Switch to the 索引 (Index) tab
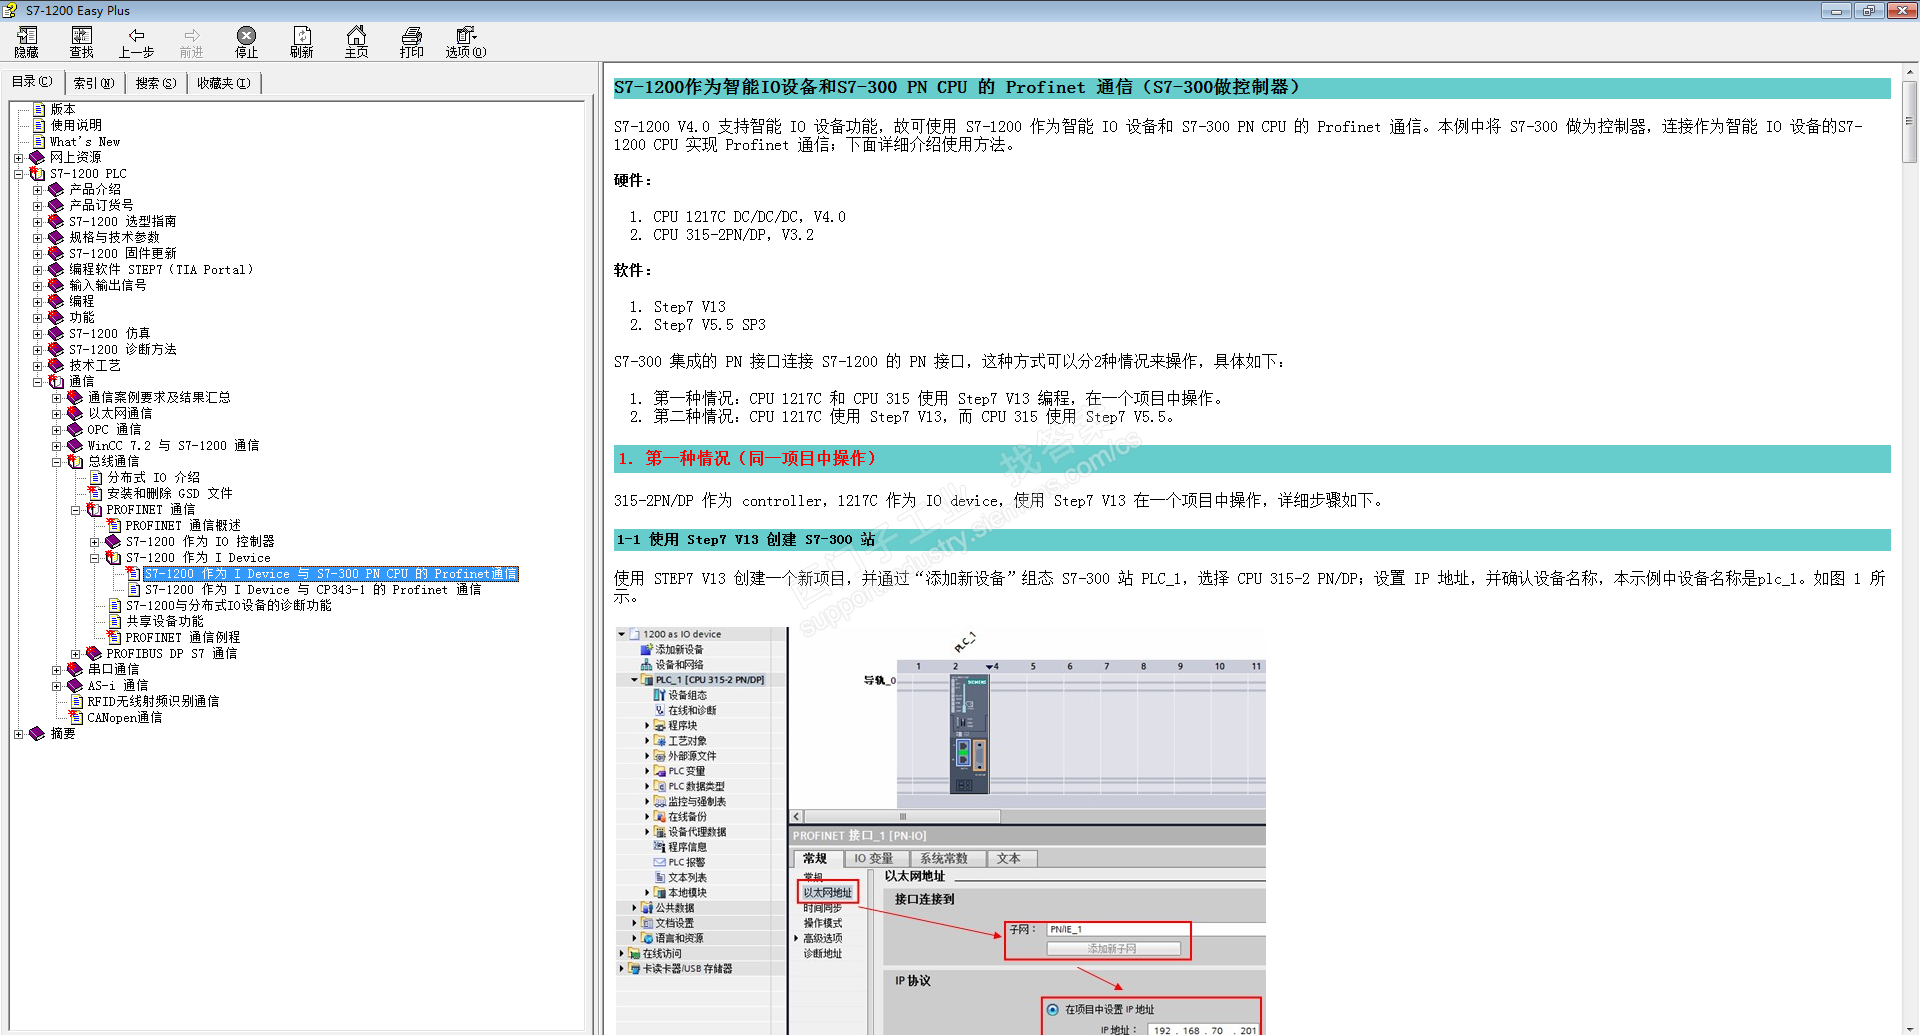Screen dimensions: 1920x1035 pyautogui.click(x=94, y=83)
